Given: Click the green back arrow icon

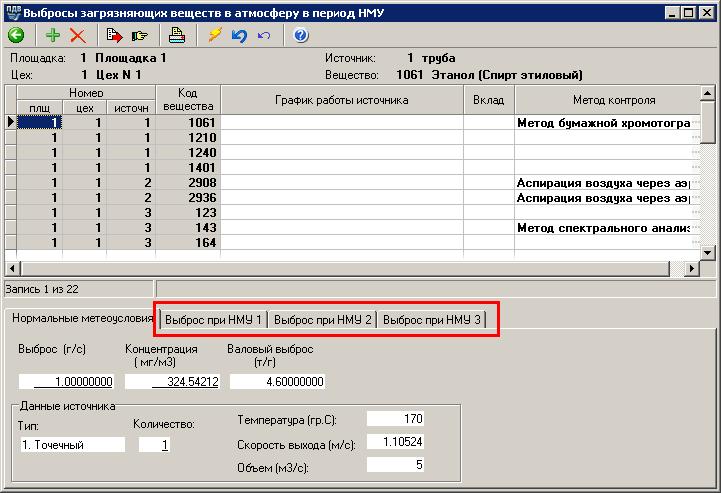Looking at the screenshot, I should (16, 36).
